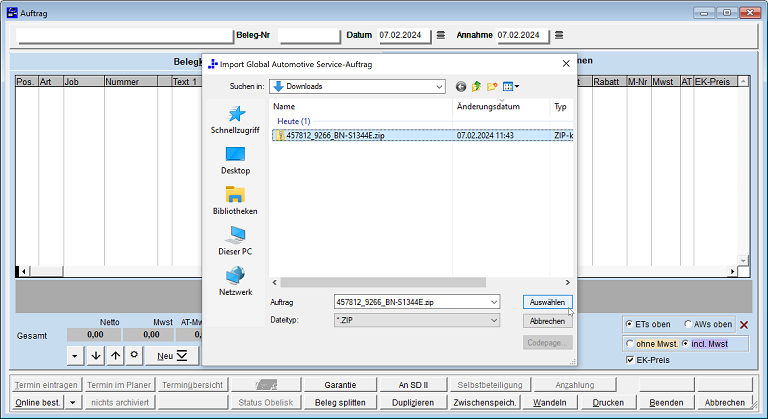Viewport: 768px width, 419px height.
Task: Click the EK-Preis column header
Action: pyautogui.click(x=715, y=82)
